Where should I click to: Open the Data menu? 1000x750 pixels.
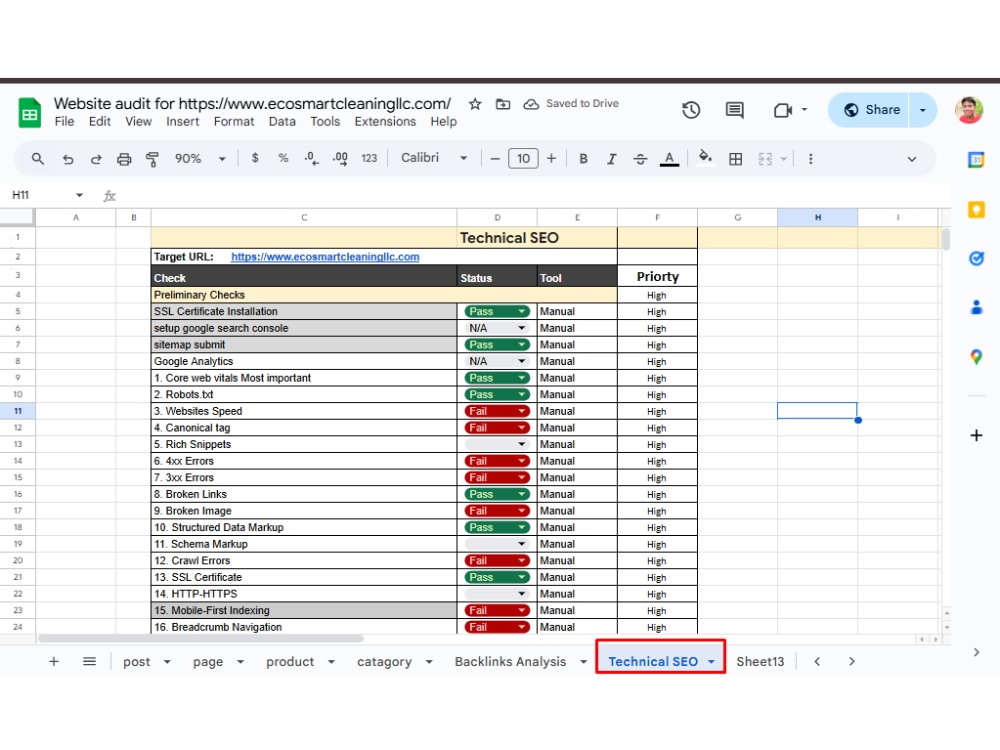282,121
